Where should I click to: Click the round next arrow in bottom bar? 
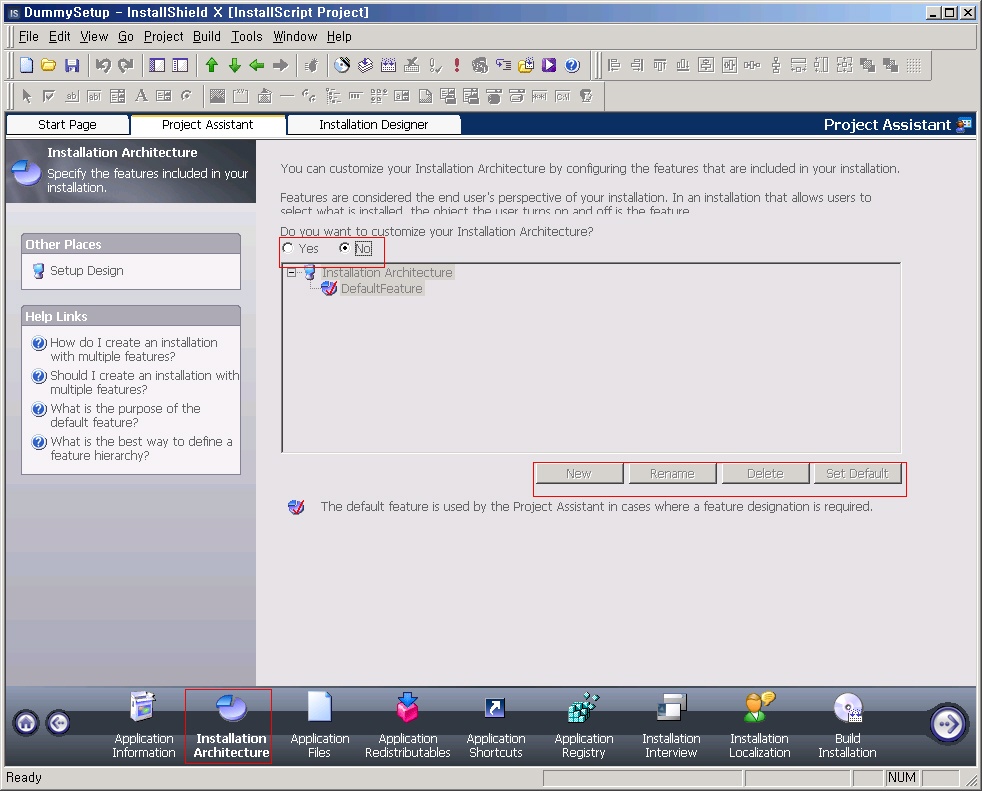(x=948, y=724)
